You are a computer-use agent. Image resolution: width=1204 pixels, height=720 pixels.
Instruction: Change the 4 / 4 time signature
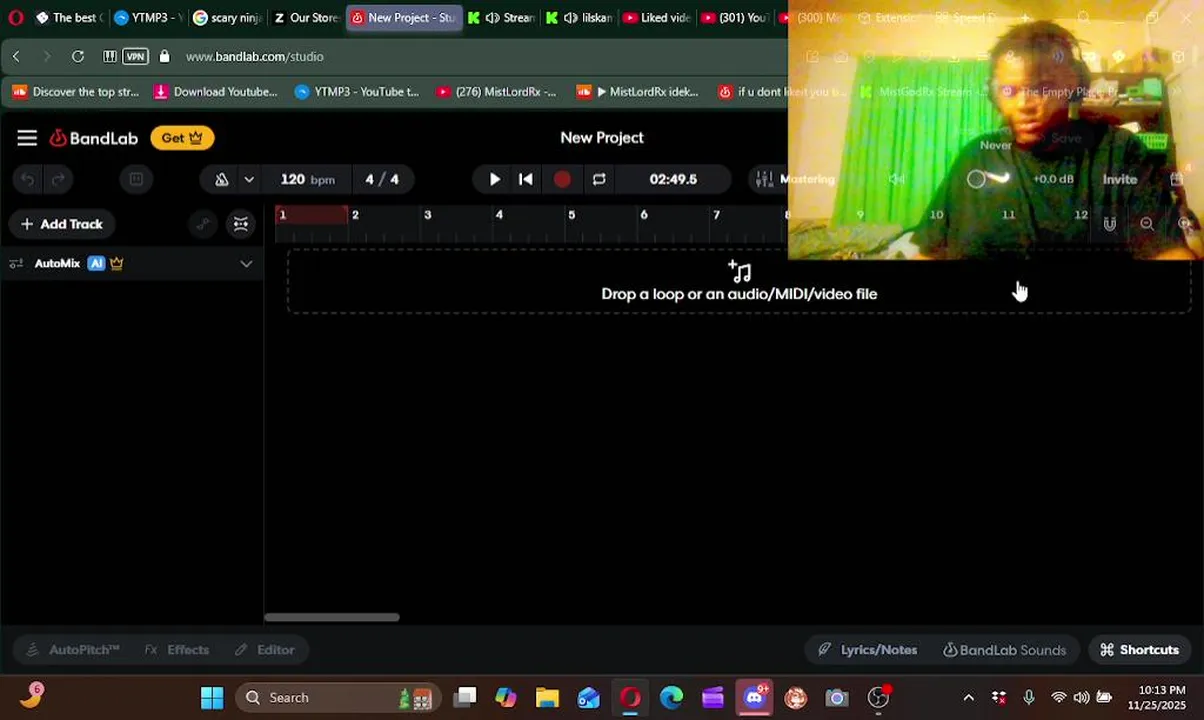pyautogui.click(x=381, y=179)
